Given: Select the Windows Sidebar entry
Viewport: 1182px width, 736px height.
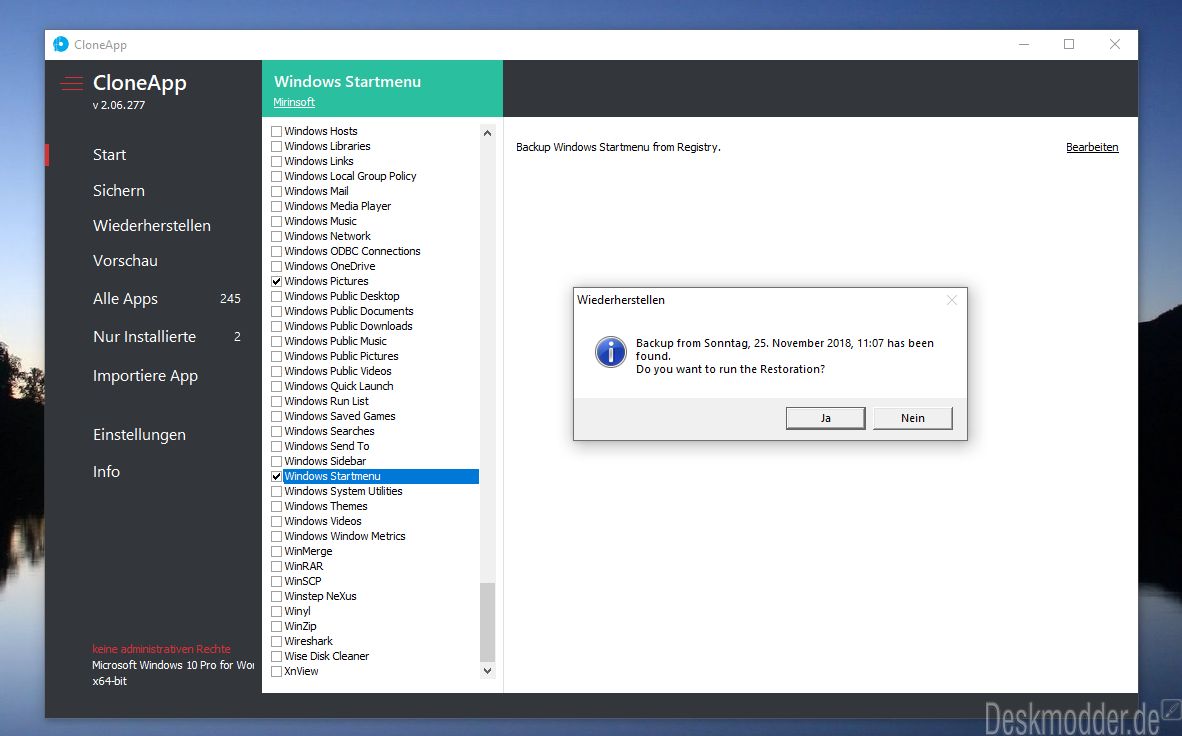Looking at the screenshot, I should click(325, 462).
